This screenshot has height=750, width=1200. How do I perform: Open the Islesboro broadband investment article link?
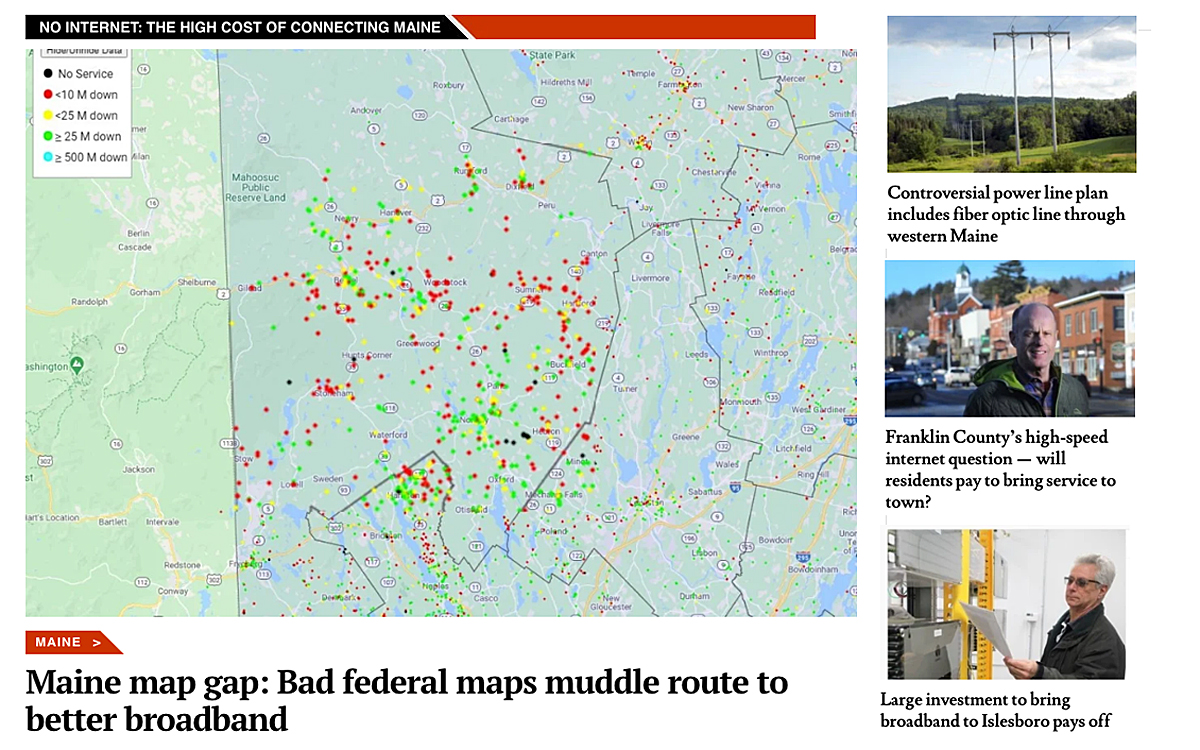pyautogui.click(x=994, y=710)
